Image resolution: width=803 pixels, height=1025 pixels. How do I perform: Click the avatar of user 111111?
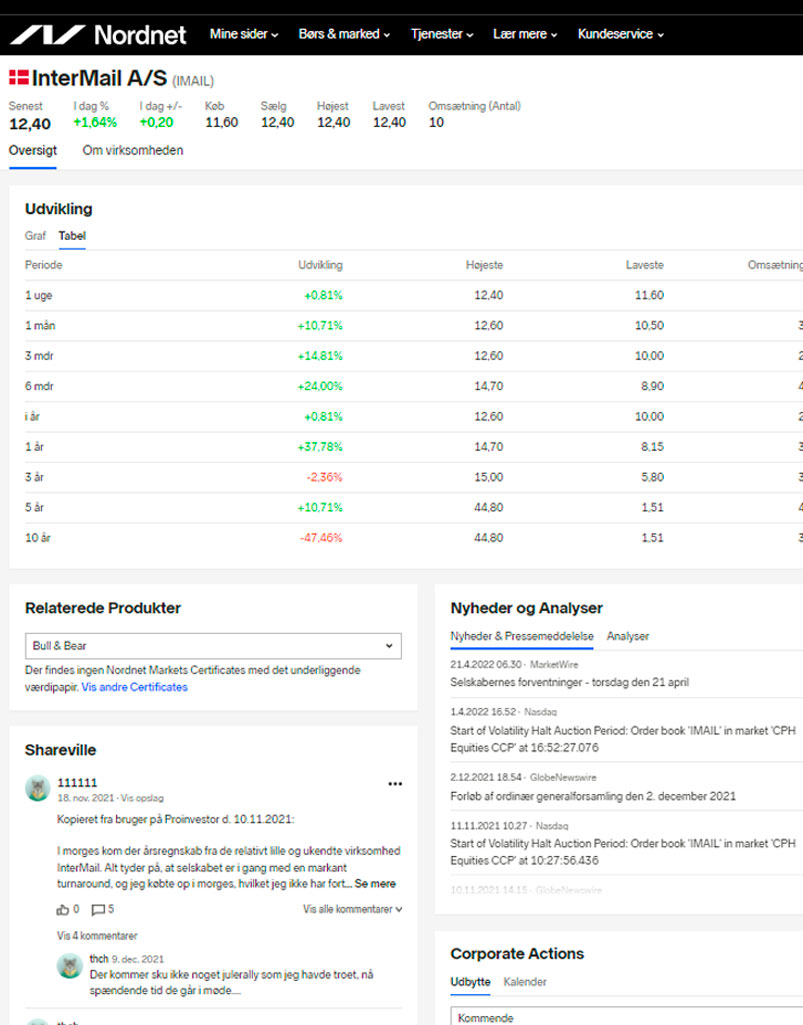click(38, 788)
